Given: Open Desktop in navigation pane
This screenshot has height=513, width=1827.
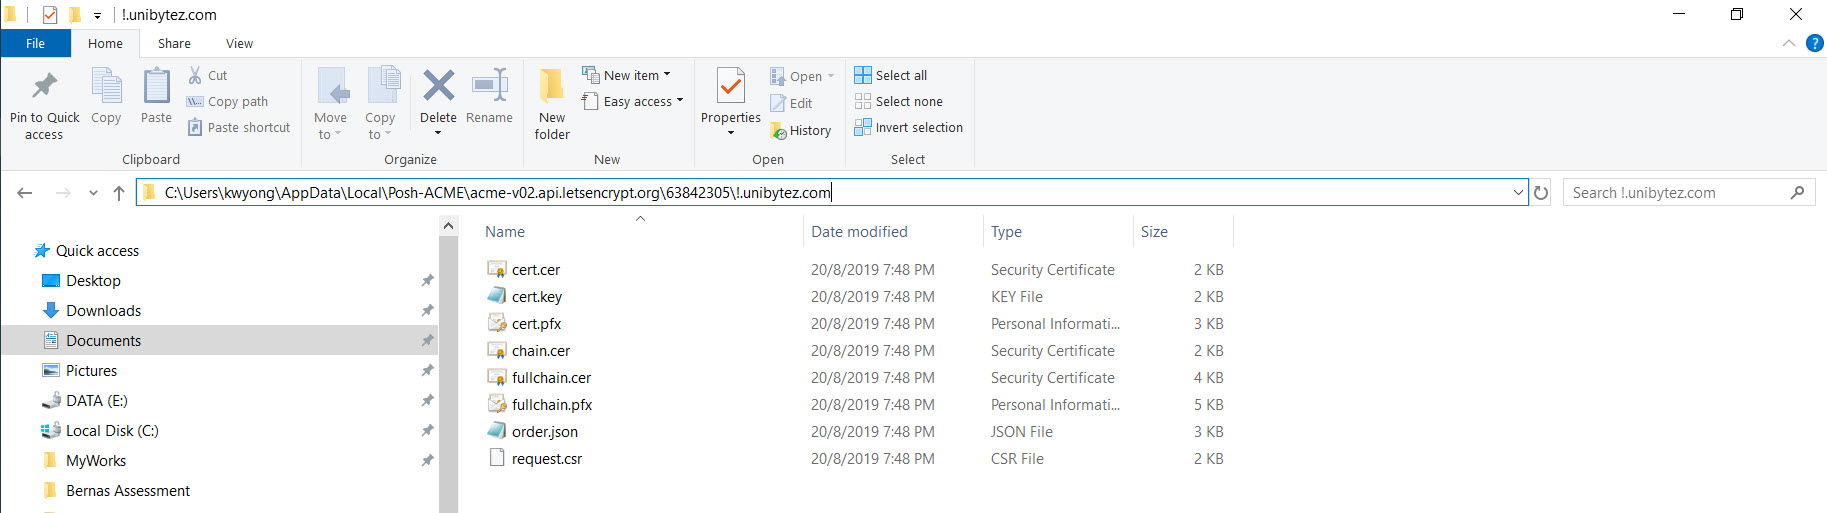Looking at the screenshot, I should coord(93,280).
